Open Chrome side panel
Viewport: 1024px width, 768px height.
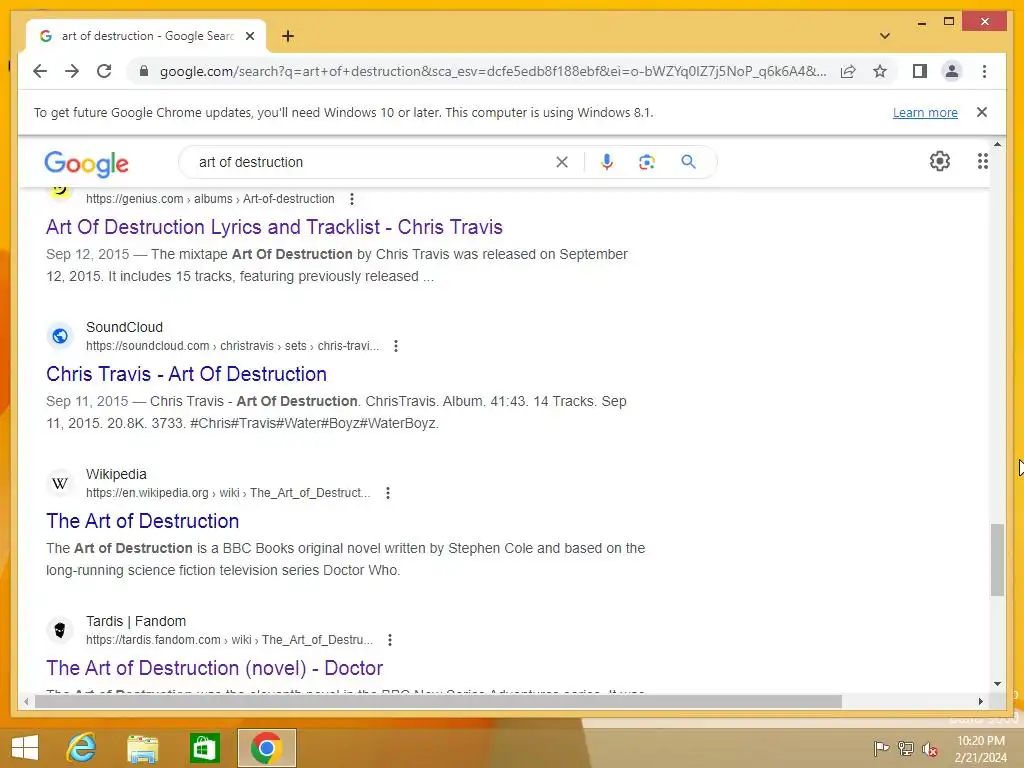pyautogui.click(x=920, y=71)
